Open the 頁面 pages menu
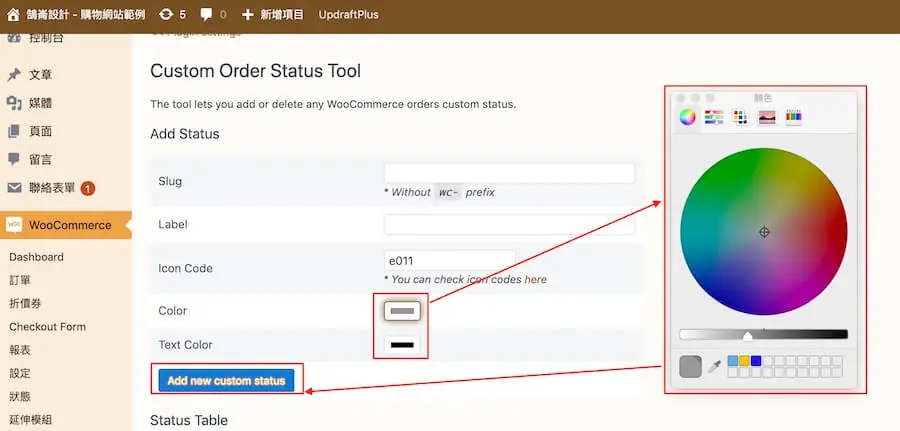 pyautogui.click(x=40, y=131)
